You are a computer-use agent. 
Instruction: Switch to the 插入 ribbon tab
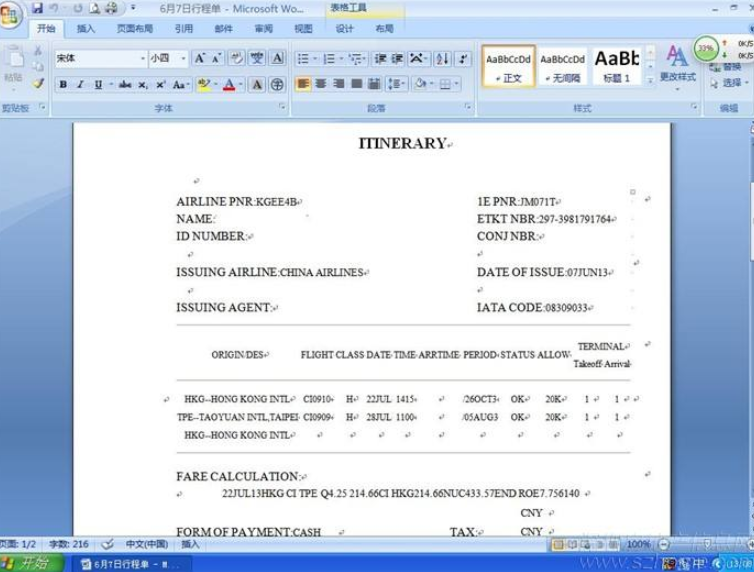(86, 29)
